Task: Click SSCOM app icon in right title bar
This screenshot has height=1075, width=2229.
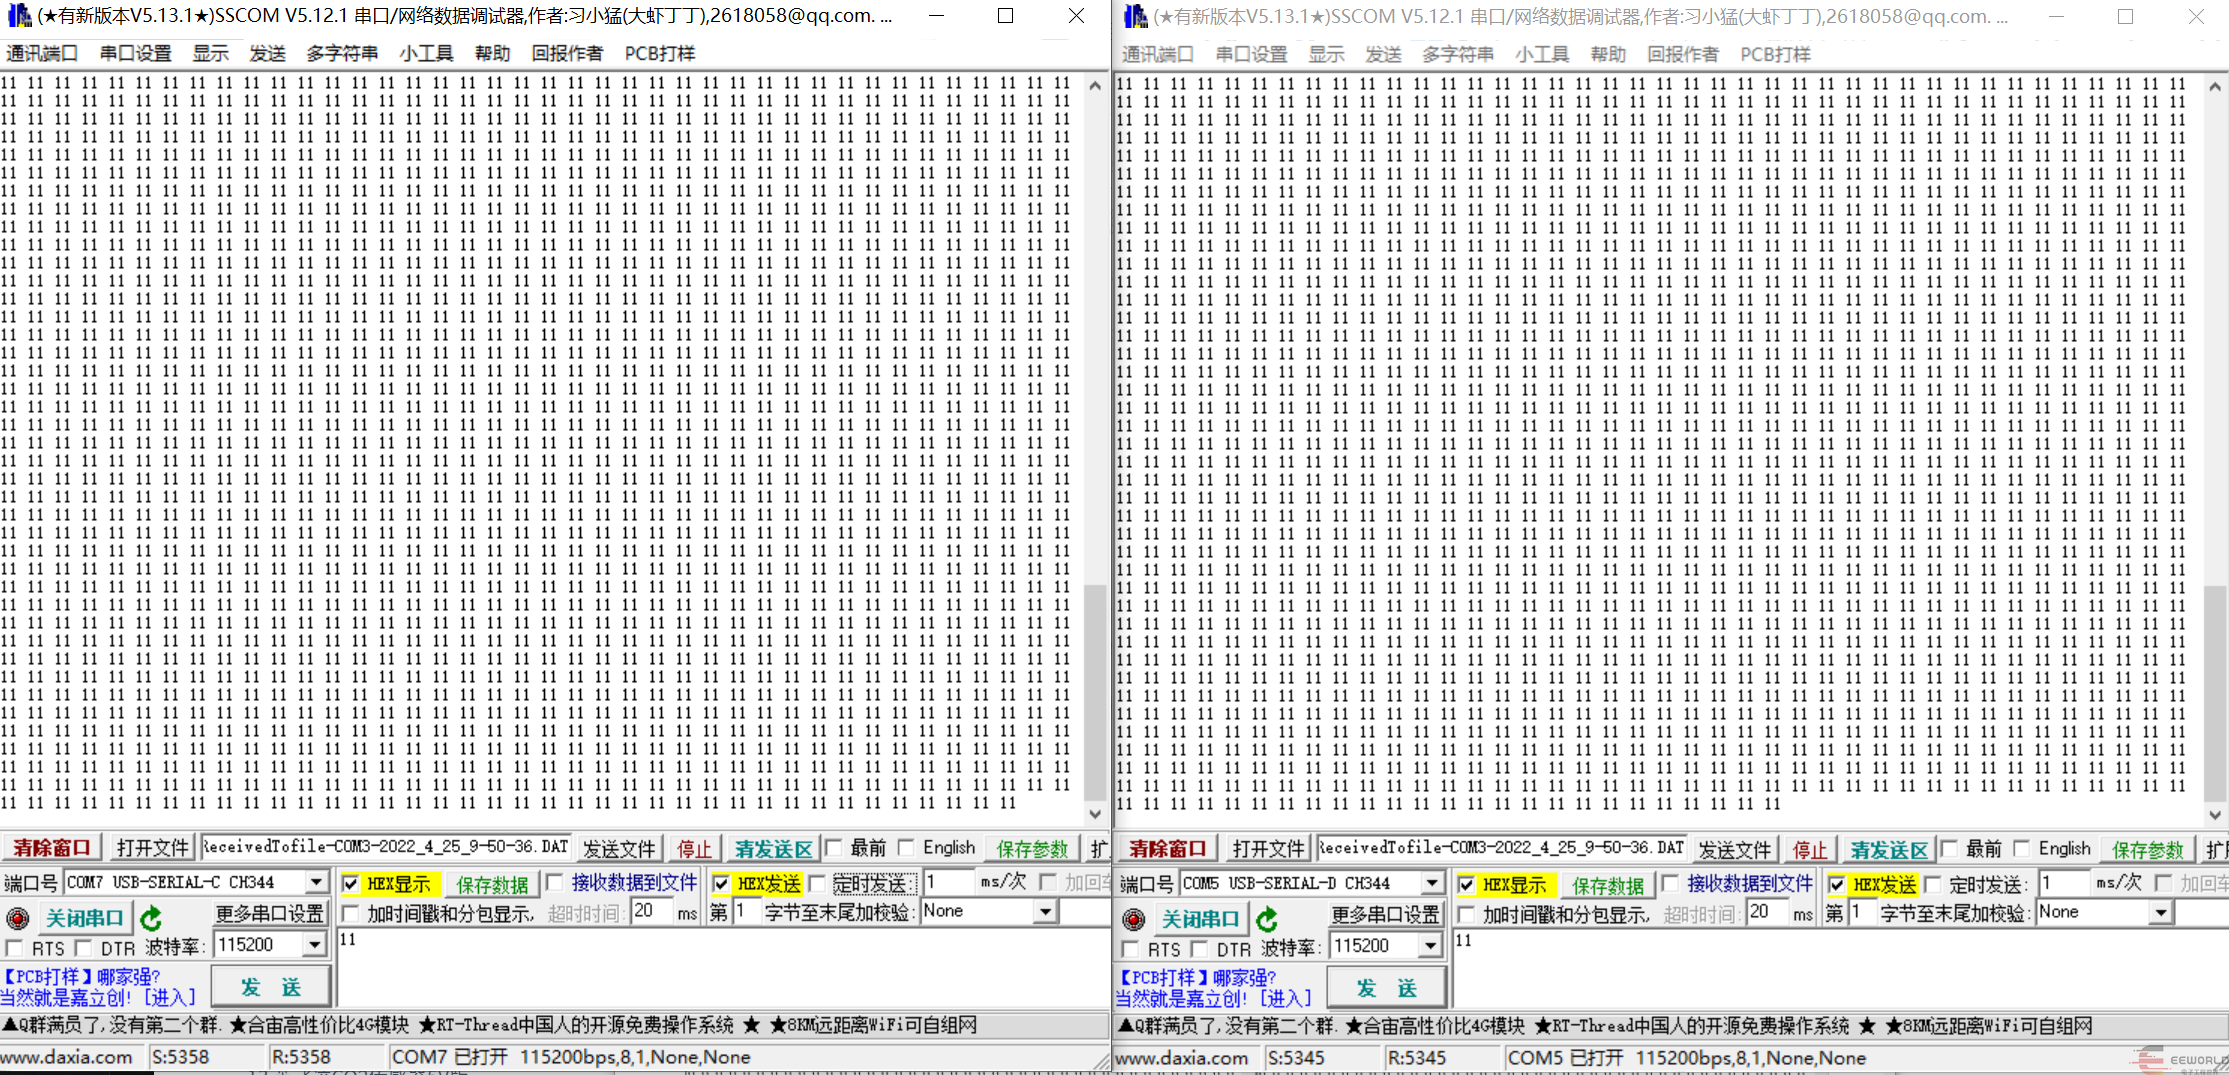Action: pos(1134,16)
